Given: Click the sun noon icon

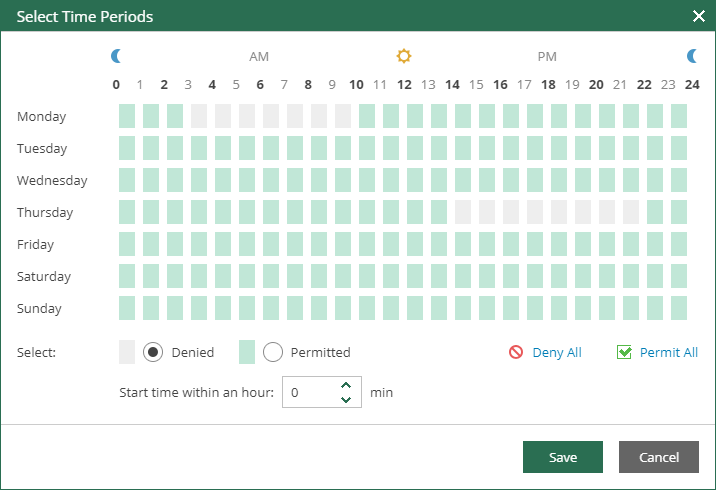Looking at the screenshot, I should tap(404, 56).
